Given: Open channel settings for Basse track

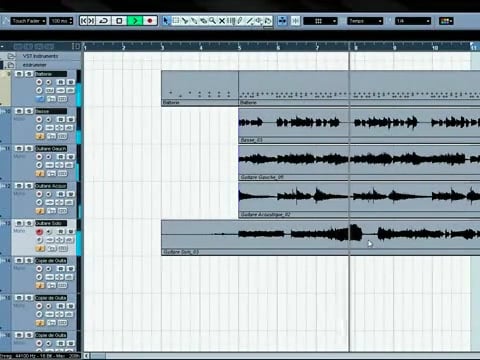Looking at the screenshot, I should click(x=39, y=128).
